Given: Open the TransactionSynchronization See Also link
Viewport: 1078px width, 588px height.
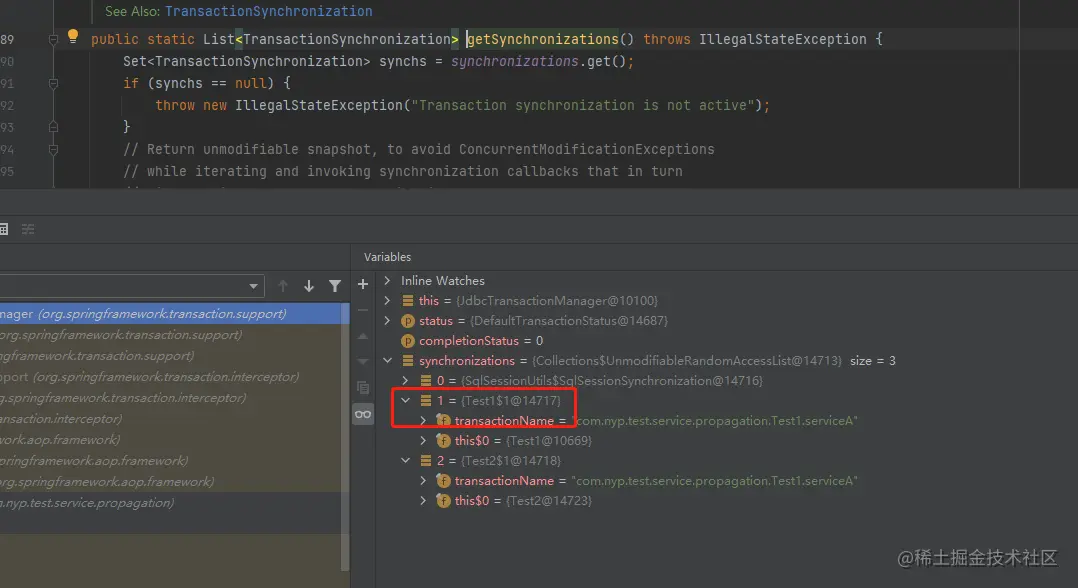Looking at the screenshot, I should (268, 11).
